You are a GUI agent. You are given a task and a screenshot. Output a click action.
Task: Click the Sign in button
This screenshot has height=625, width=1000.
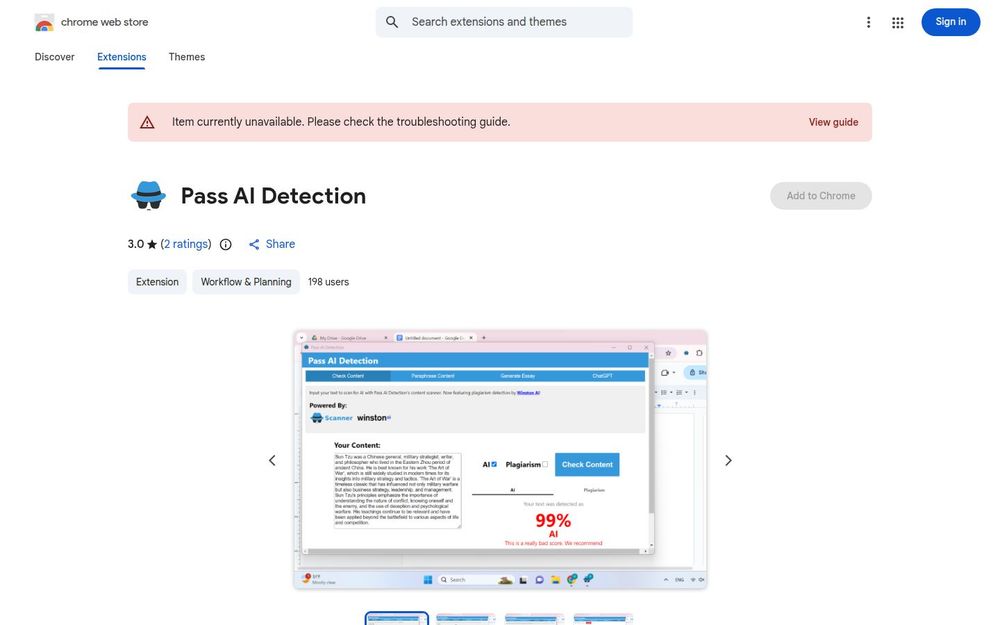click(950, 22)
